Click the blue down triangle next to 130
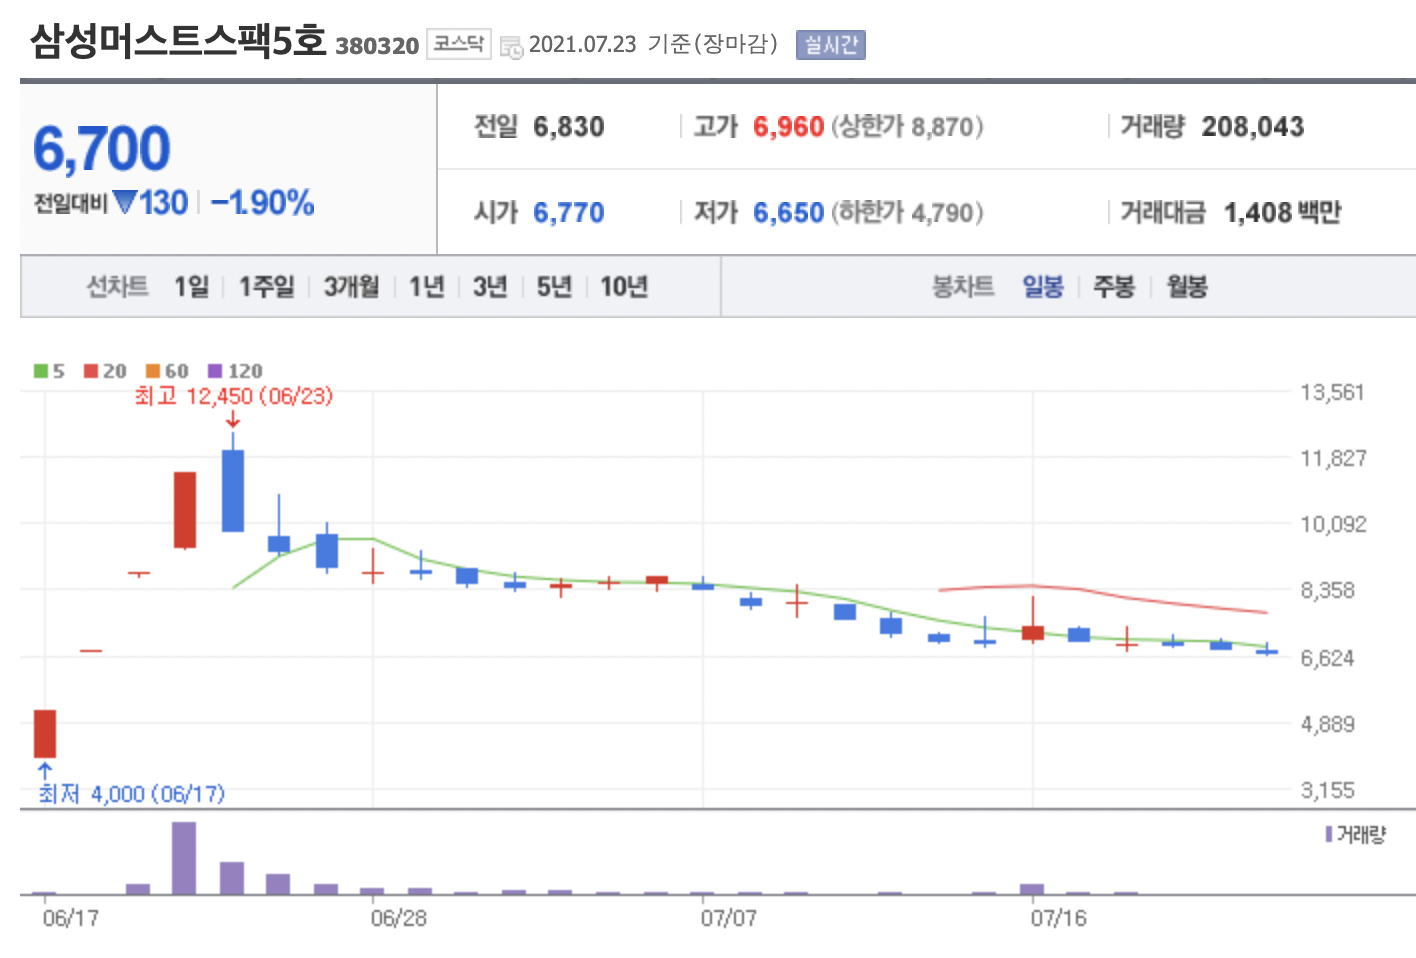The image size is (1416, 958). point(125,202)
